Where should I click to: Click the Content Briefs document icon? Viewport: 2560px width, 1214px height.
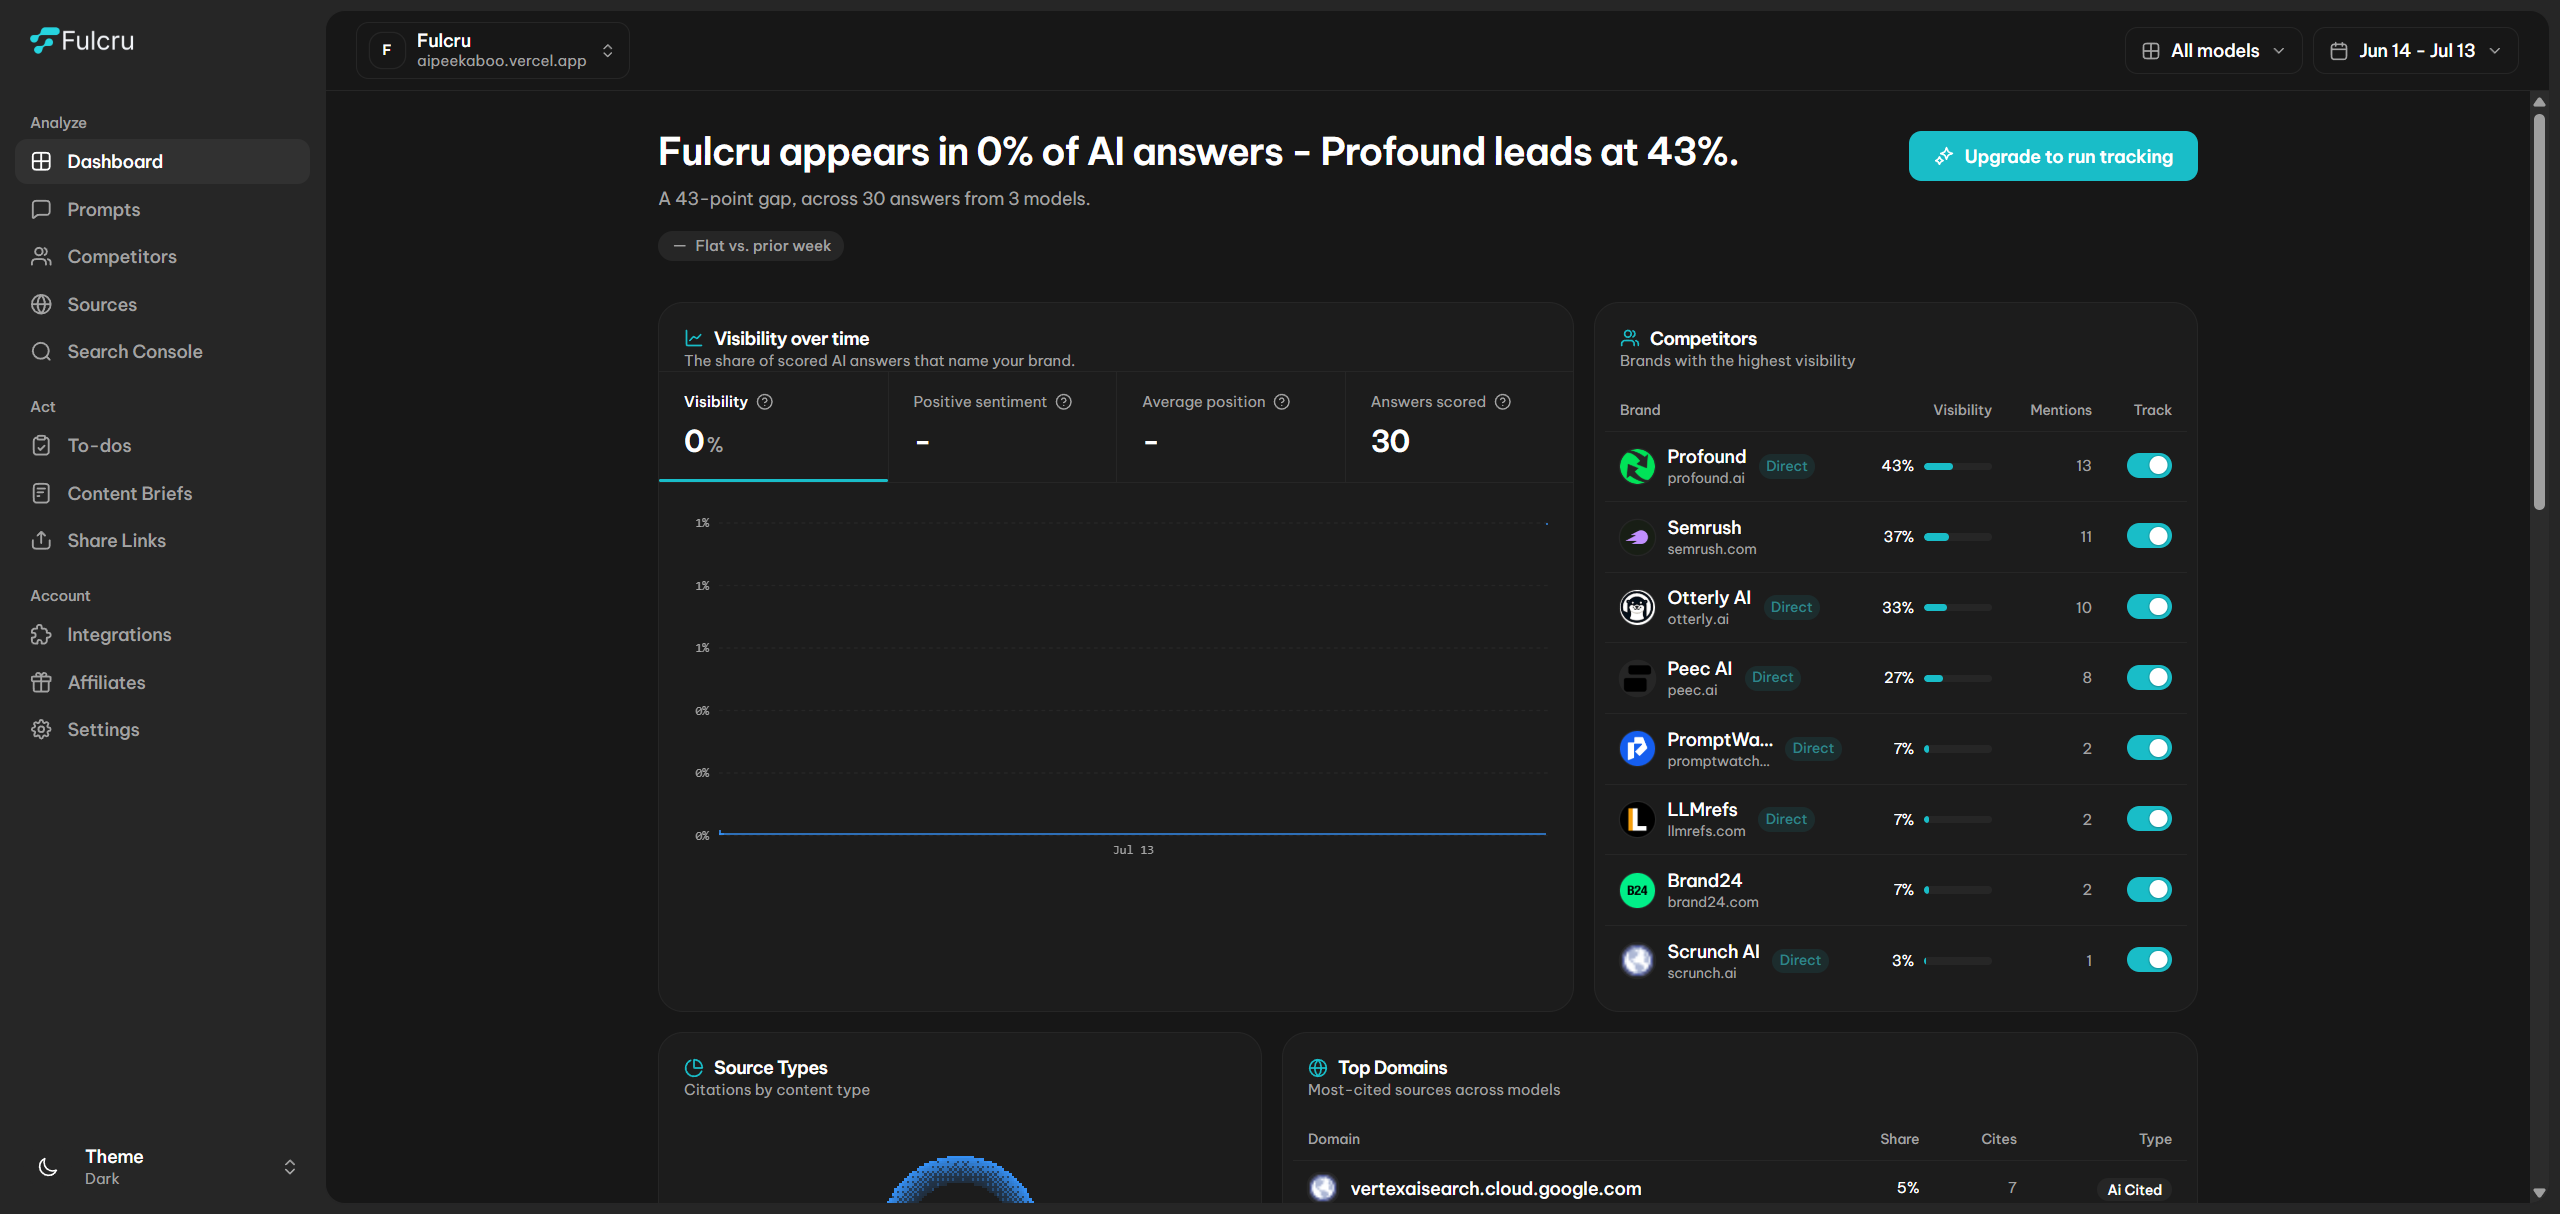[x=41, y=493]
